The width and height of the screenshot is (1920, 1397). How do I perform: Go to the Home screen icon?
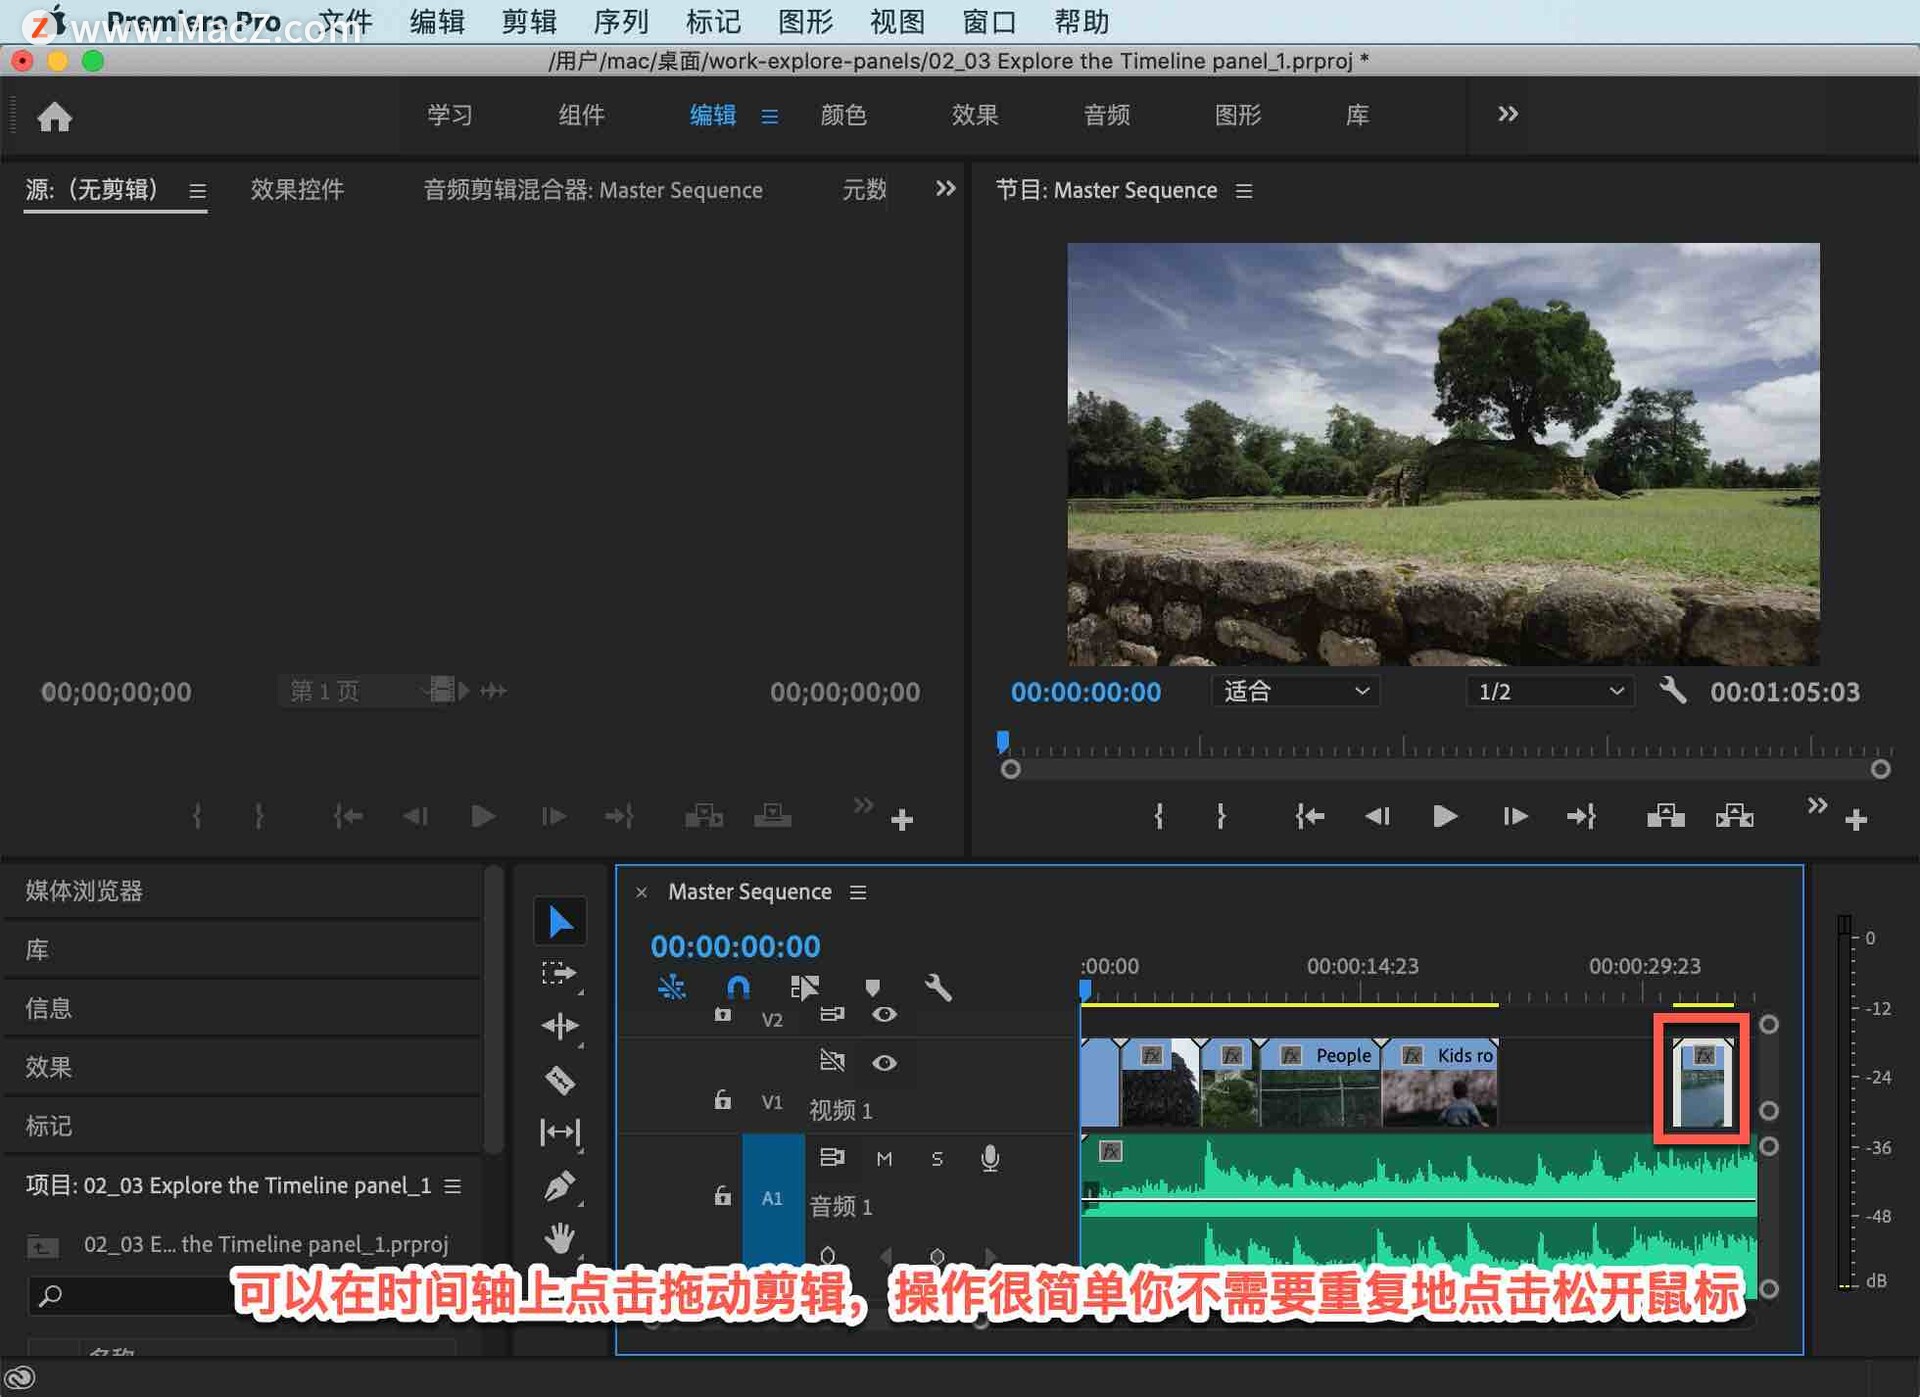point(55,116)
